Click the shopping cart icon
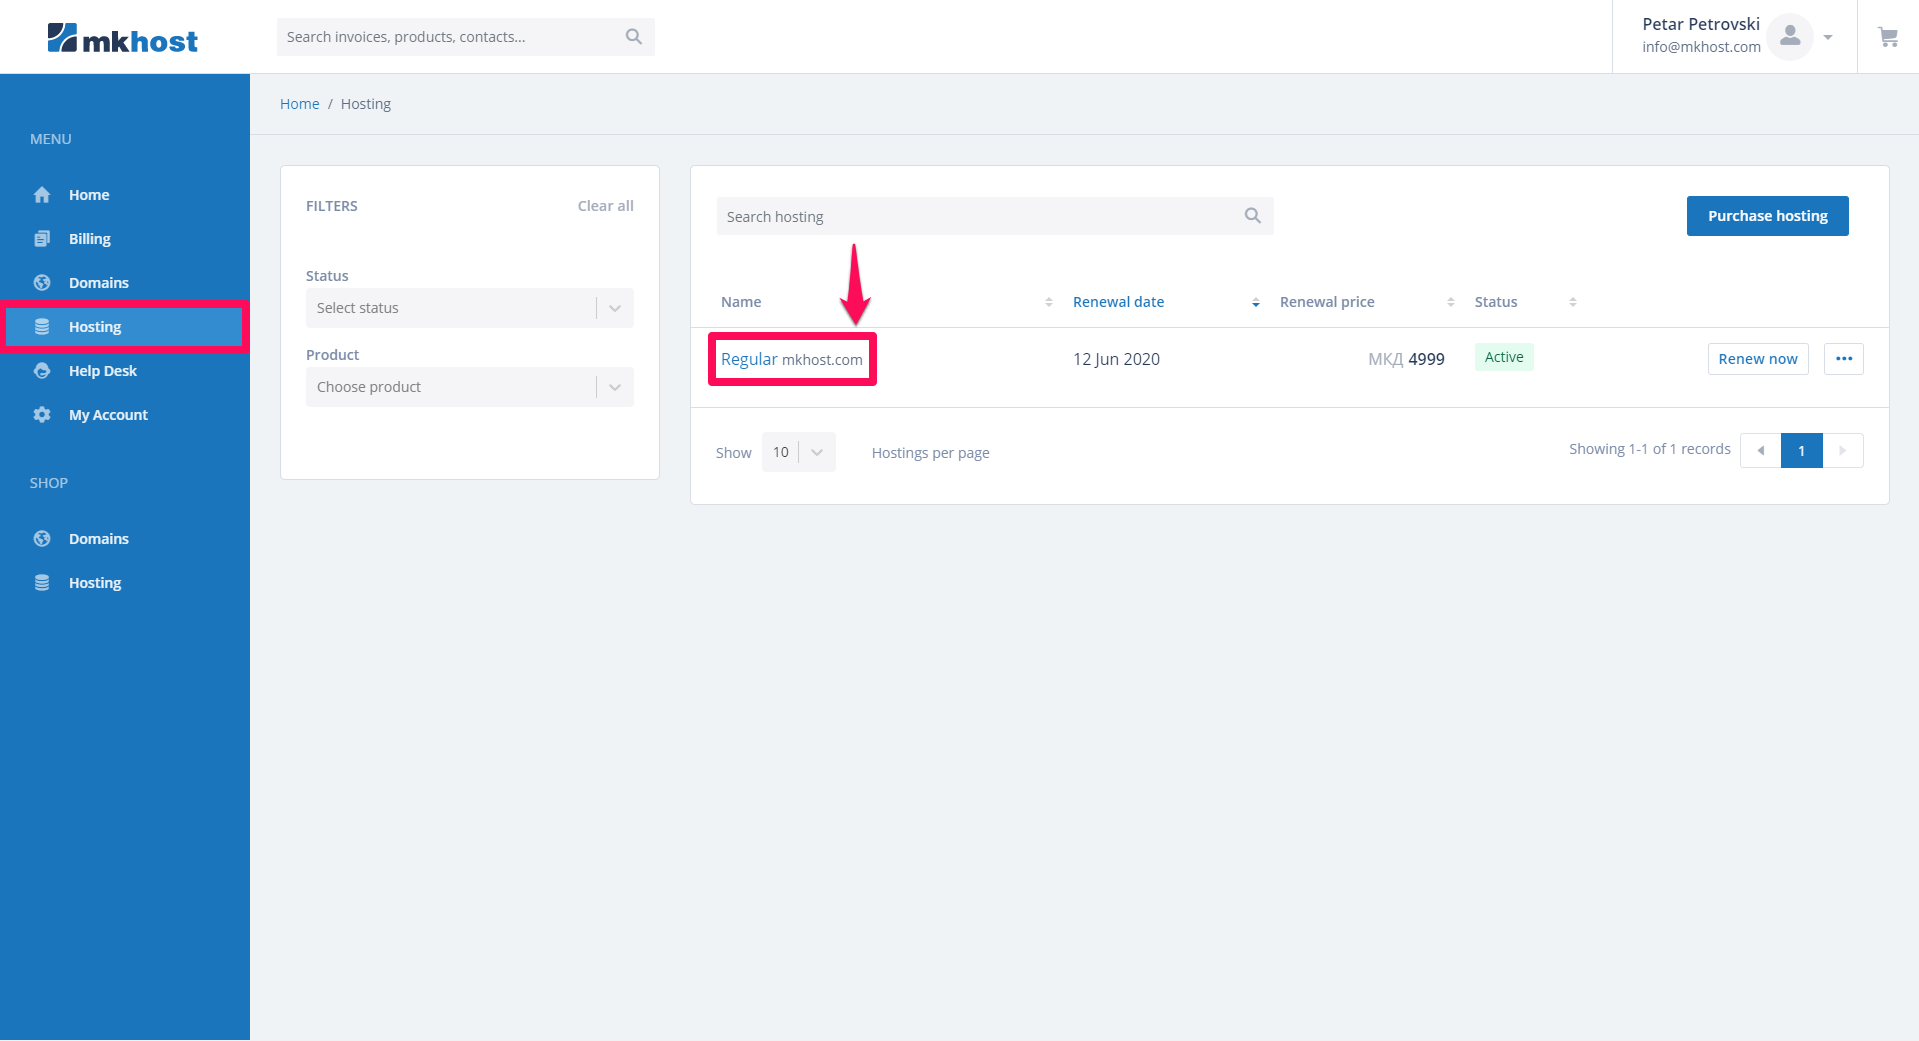The height and width of the screenshot is (1041, 1919). [1887, 37]
